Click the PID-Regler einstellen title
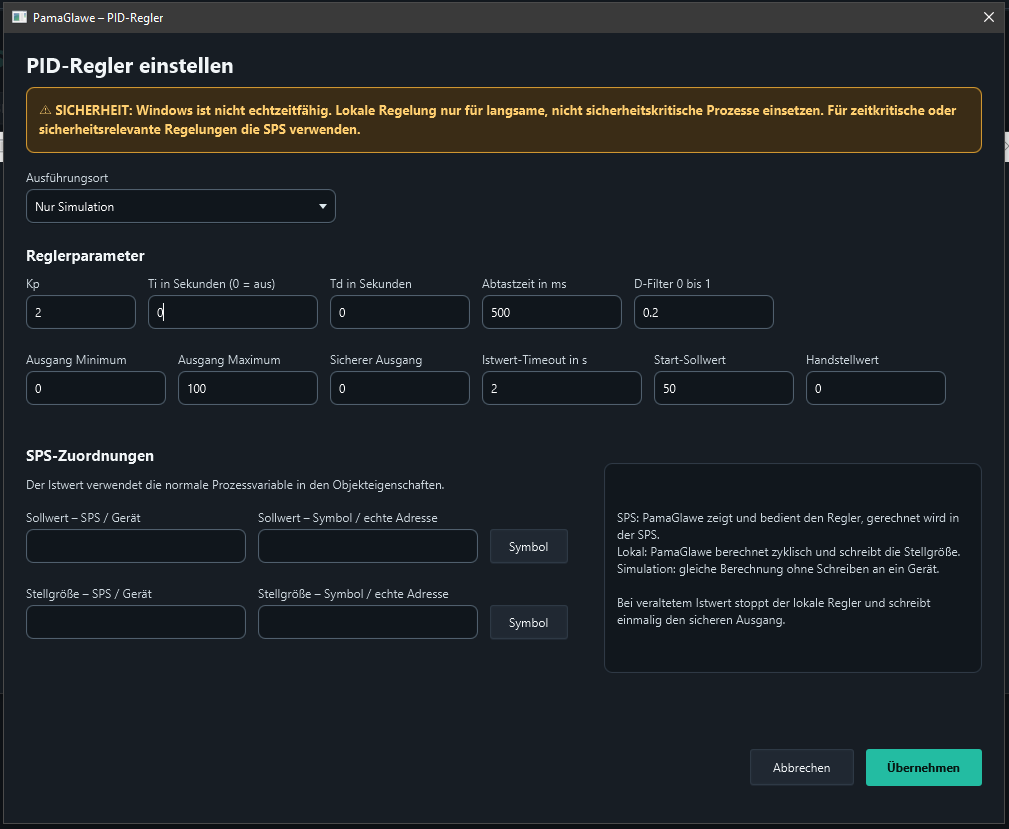The height and width of the screenshot is (829, 1009). pyautogui.click(x=130, y=66)
